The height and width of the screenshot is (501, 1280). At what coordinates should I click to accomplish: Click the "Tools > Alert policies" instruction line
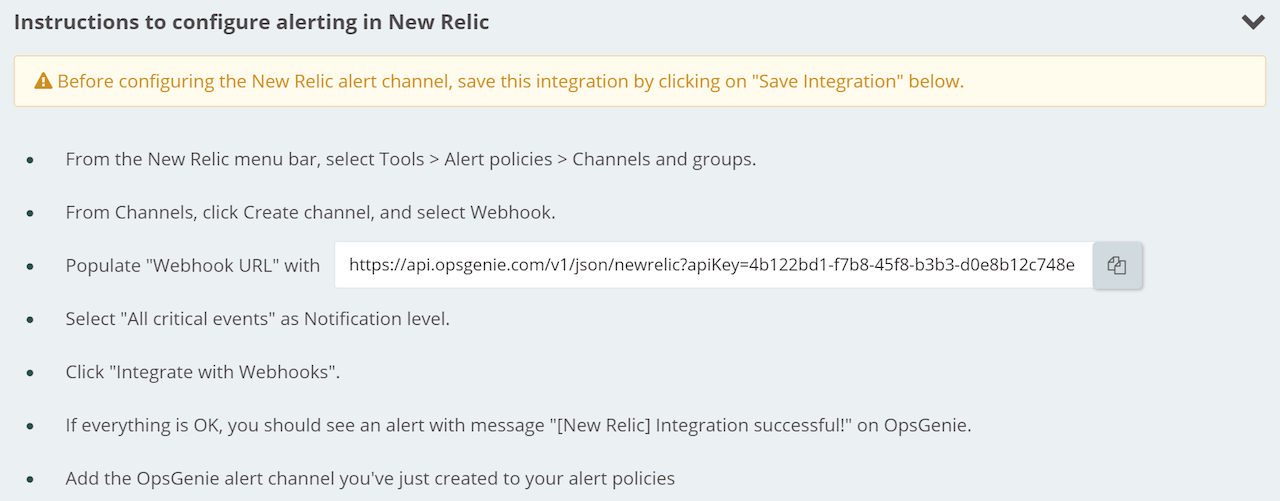click(410, 160)
